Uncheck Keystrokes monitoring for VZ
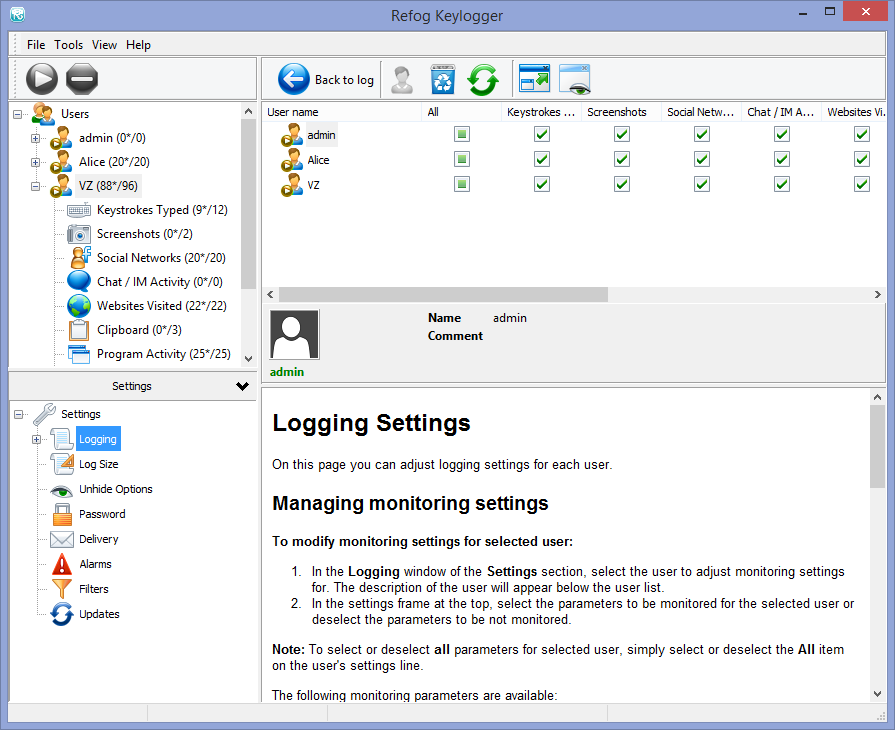This screenshot has height=730, width=895. pyautogui.click(x=542, y=184)
